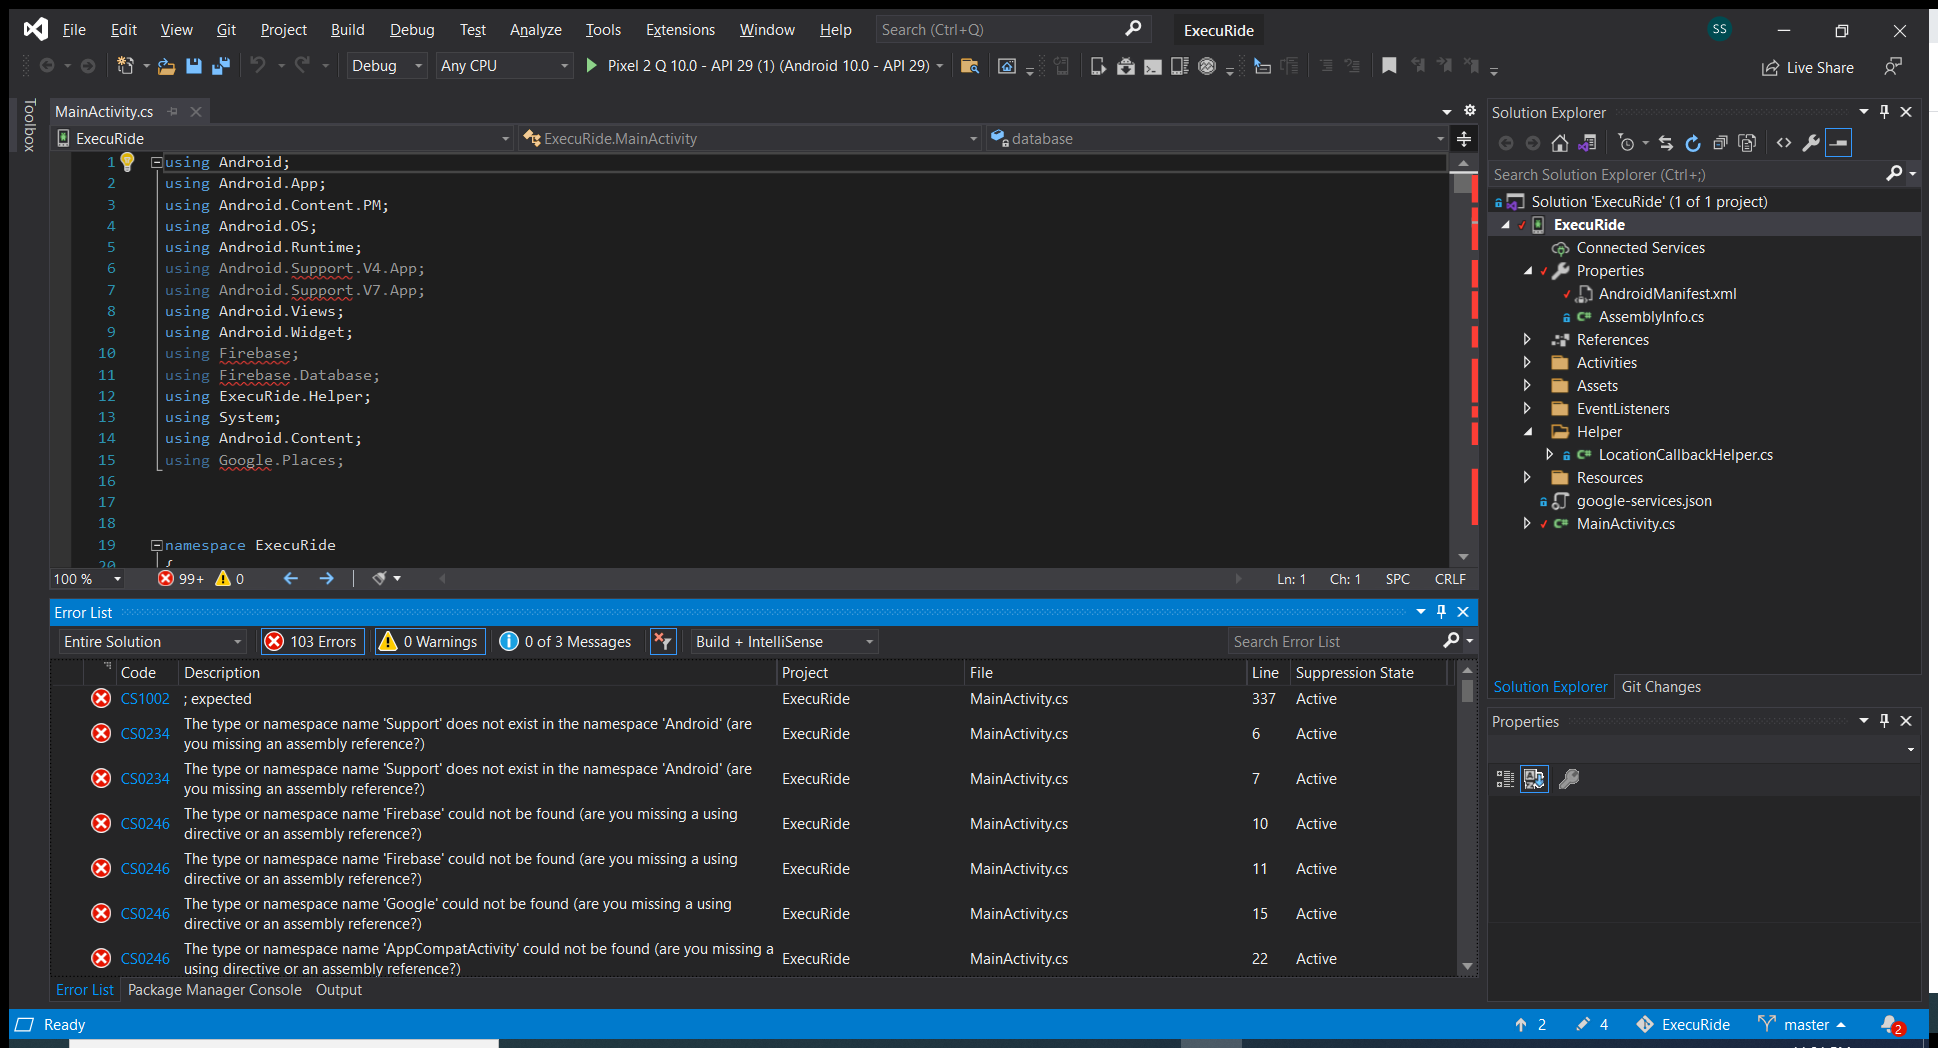Open the Toolbox side tab
The height and width of the screenshot is (1048, 1938).
(29, 125)
